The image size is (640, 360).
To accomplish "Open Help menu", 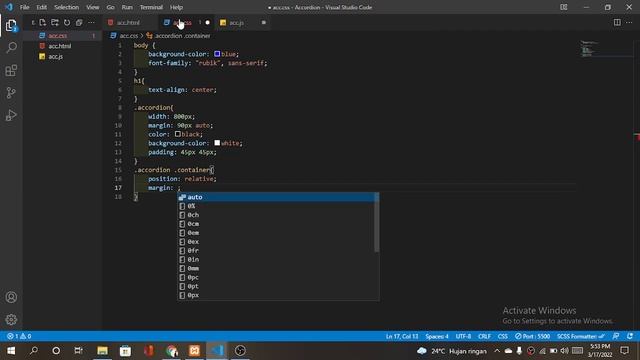I will 176,7.
